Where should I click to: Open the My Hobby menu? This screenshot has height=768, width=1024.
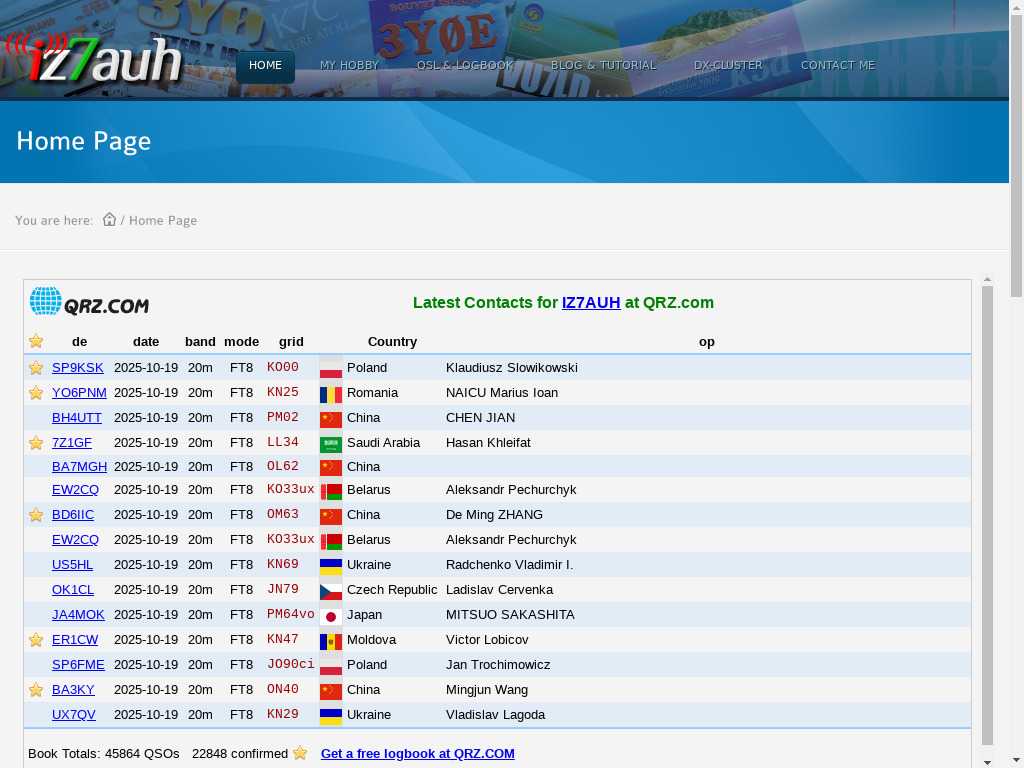[349, 65]
